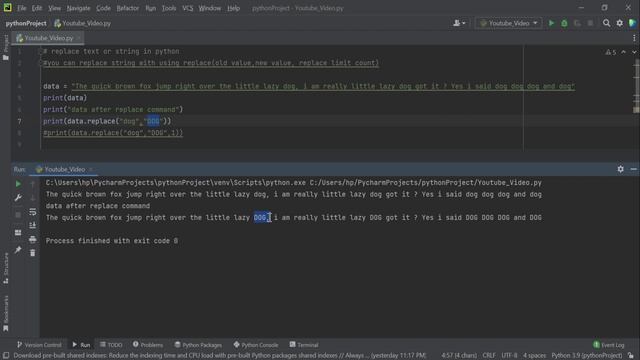Start debugging with the bug icon
Image resolution: width=640 pixels, height=360 pixels.
click(x=564, y=23)
